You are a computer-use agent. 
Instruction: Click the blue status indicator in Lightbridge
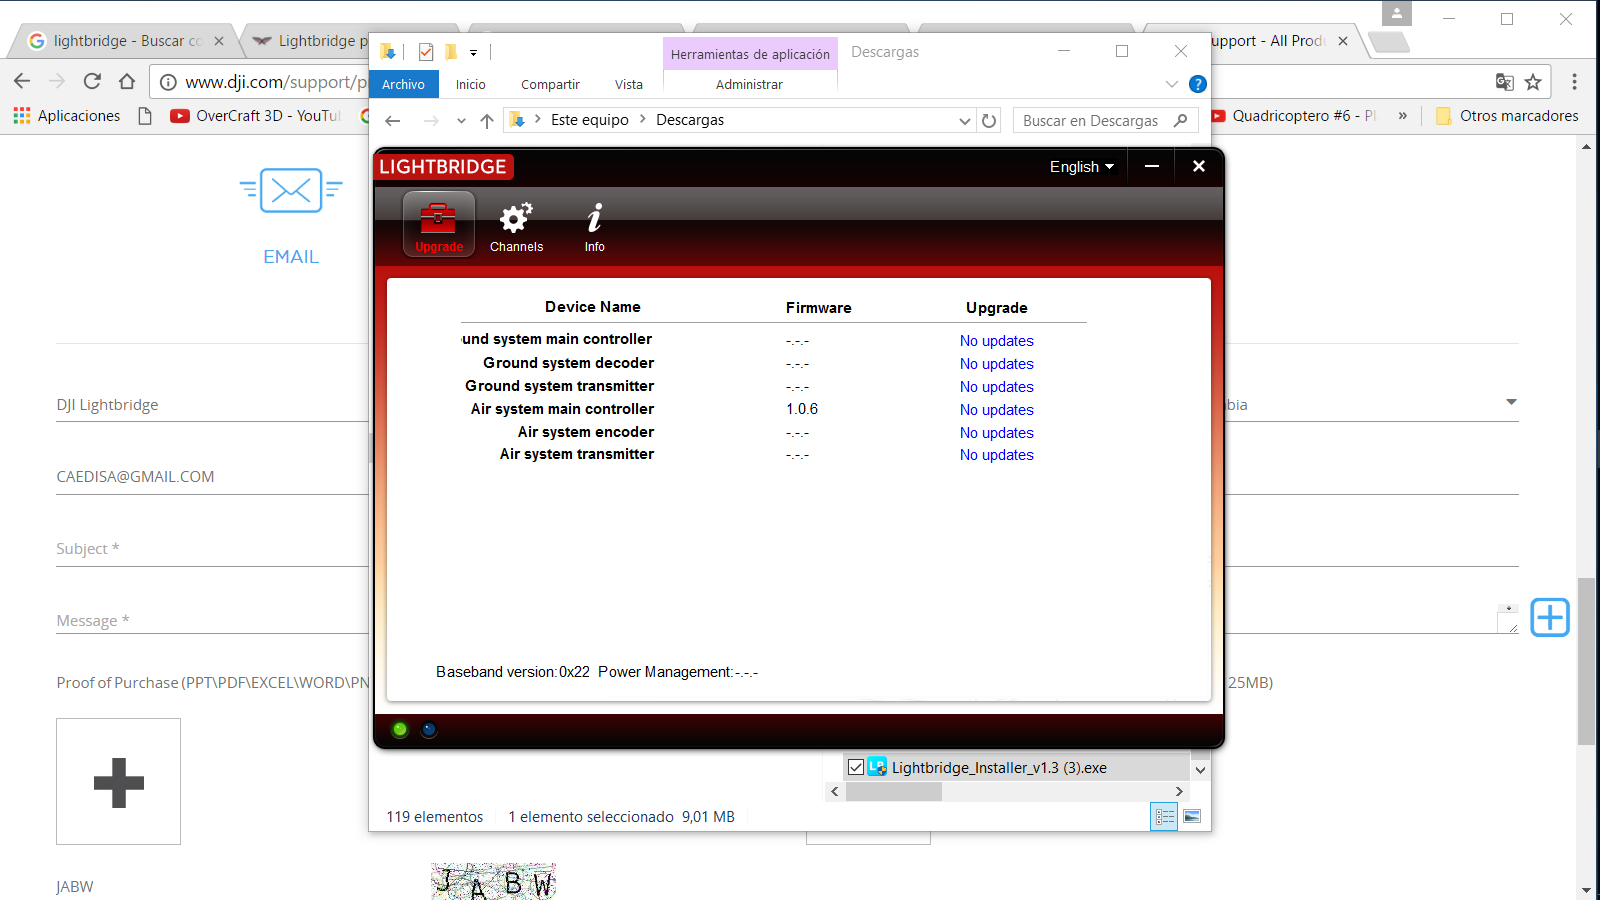(429, 729)
